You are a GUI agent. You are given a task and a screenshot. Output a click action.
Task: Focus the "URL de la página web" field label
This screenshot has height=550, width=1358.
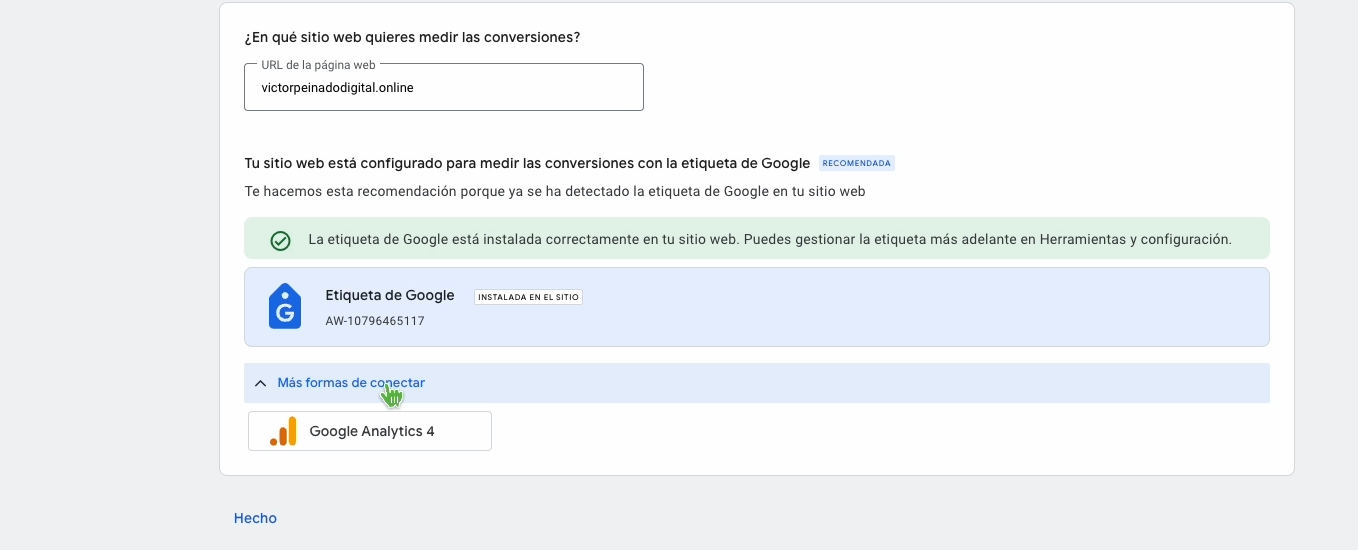coord(318,65)
